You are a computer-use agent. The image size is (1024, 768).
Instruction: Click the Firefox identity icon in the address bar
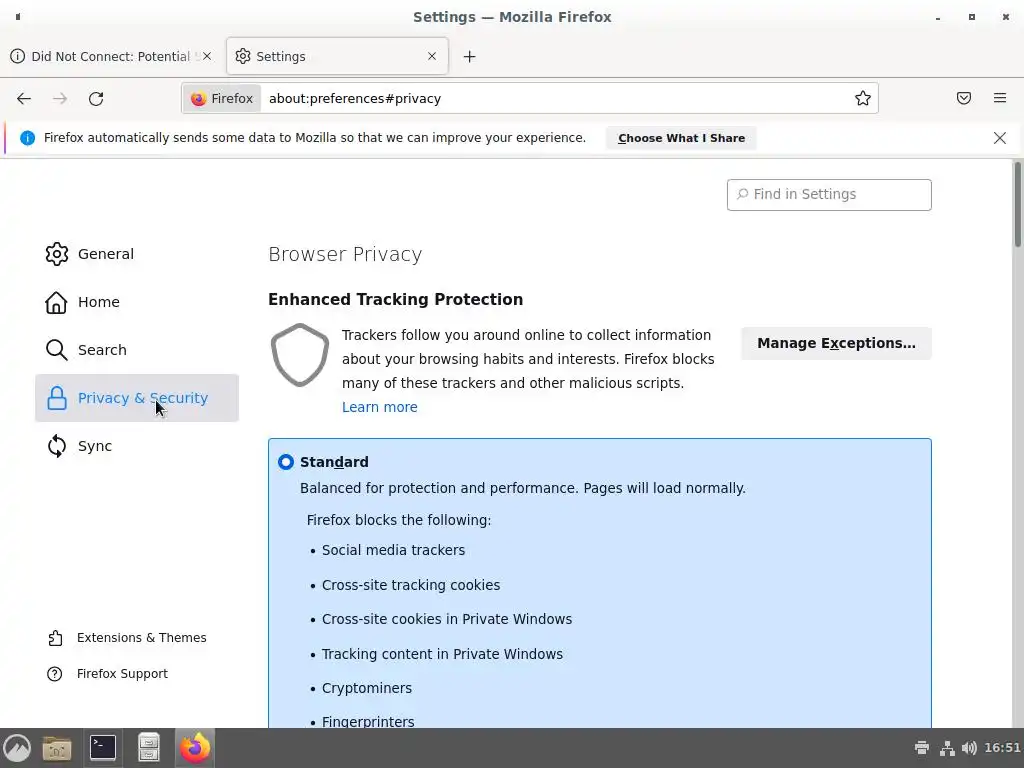click(x=199, y=99)
